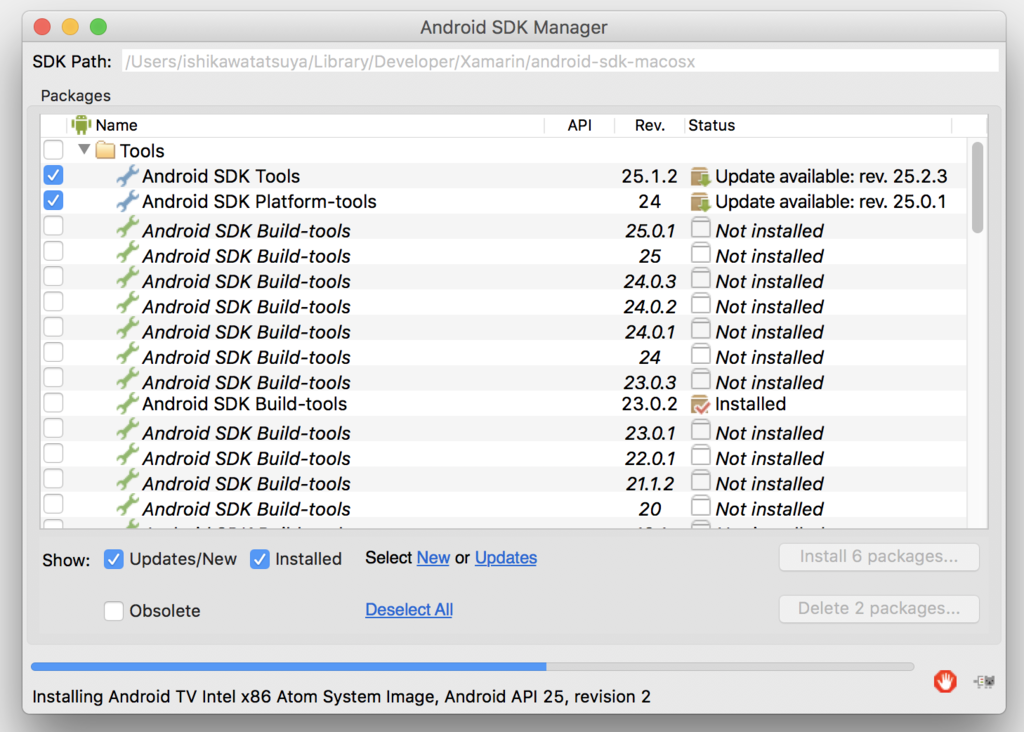This screenshot has width=1024, height=732.
Task: Click the log window icon at bottom right
Action: point(984,682)
